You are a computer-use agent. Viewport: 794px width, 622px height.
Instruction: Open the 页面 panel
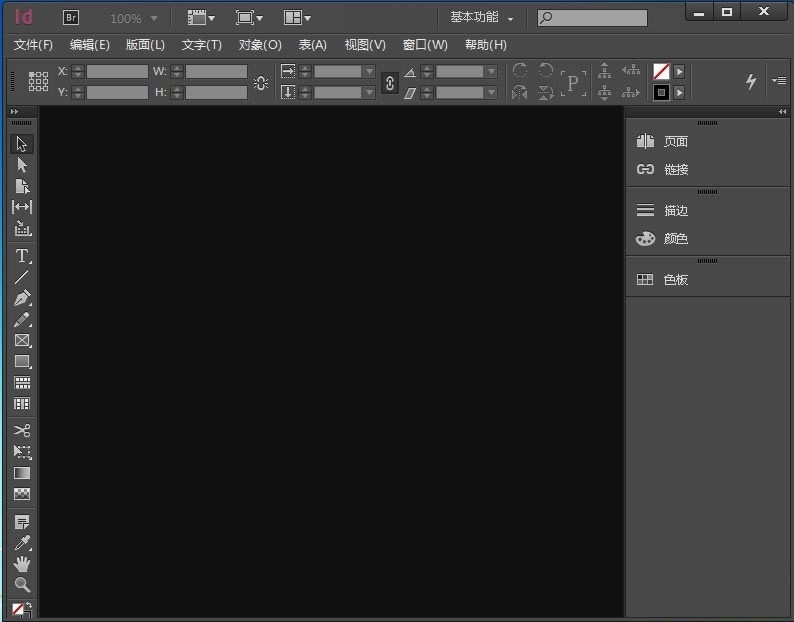point(662,141)
